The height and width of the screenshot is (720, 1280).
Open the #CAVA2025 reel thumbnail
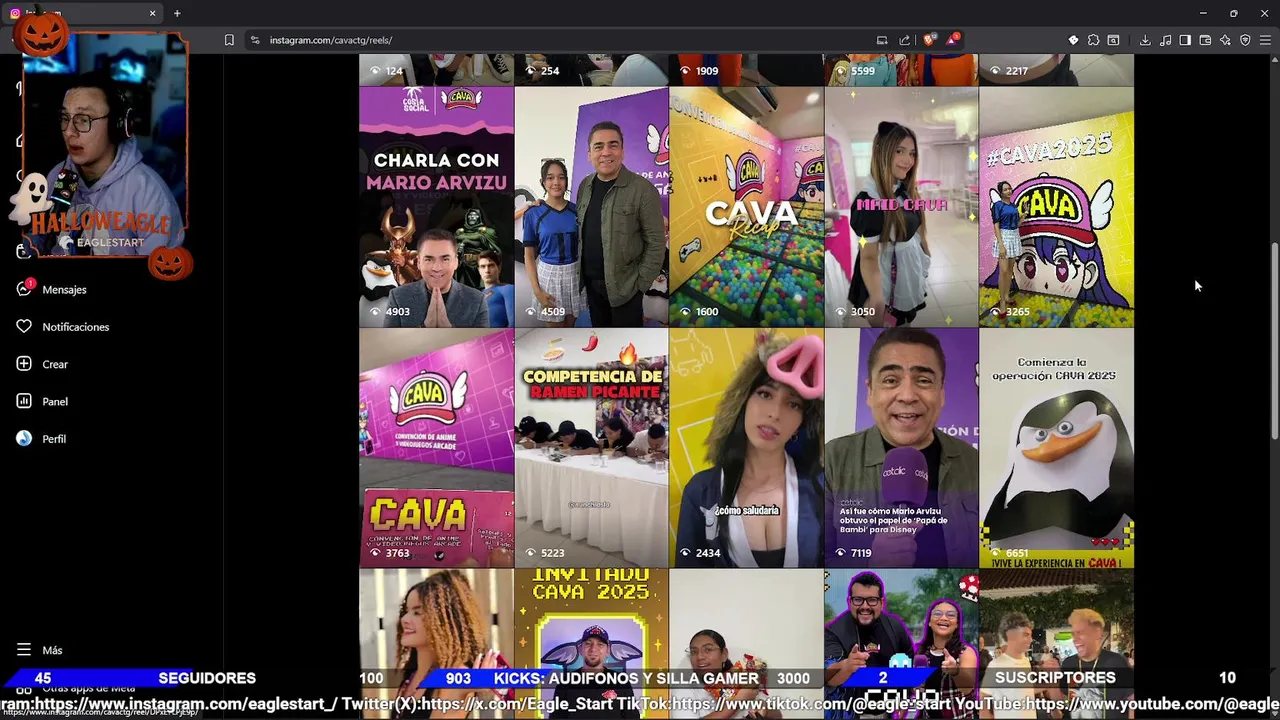[x=1056, y=207]
